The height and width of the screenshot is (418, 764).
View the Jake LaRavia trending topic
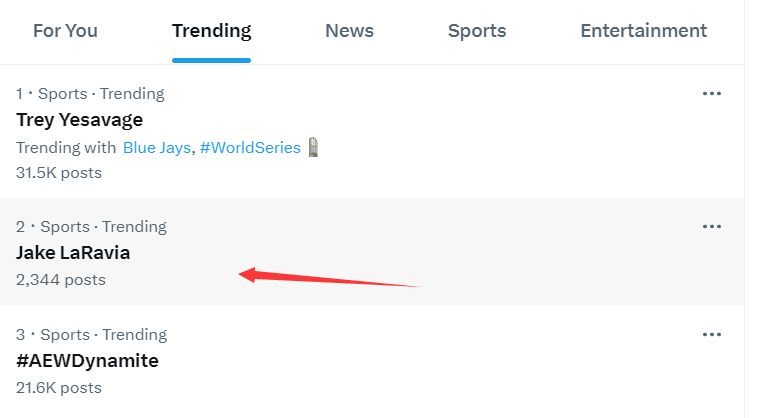pyautogui.click(x=73, y=253)
